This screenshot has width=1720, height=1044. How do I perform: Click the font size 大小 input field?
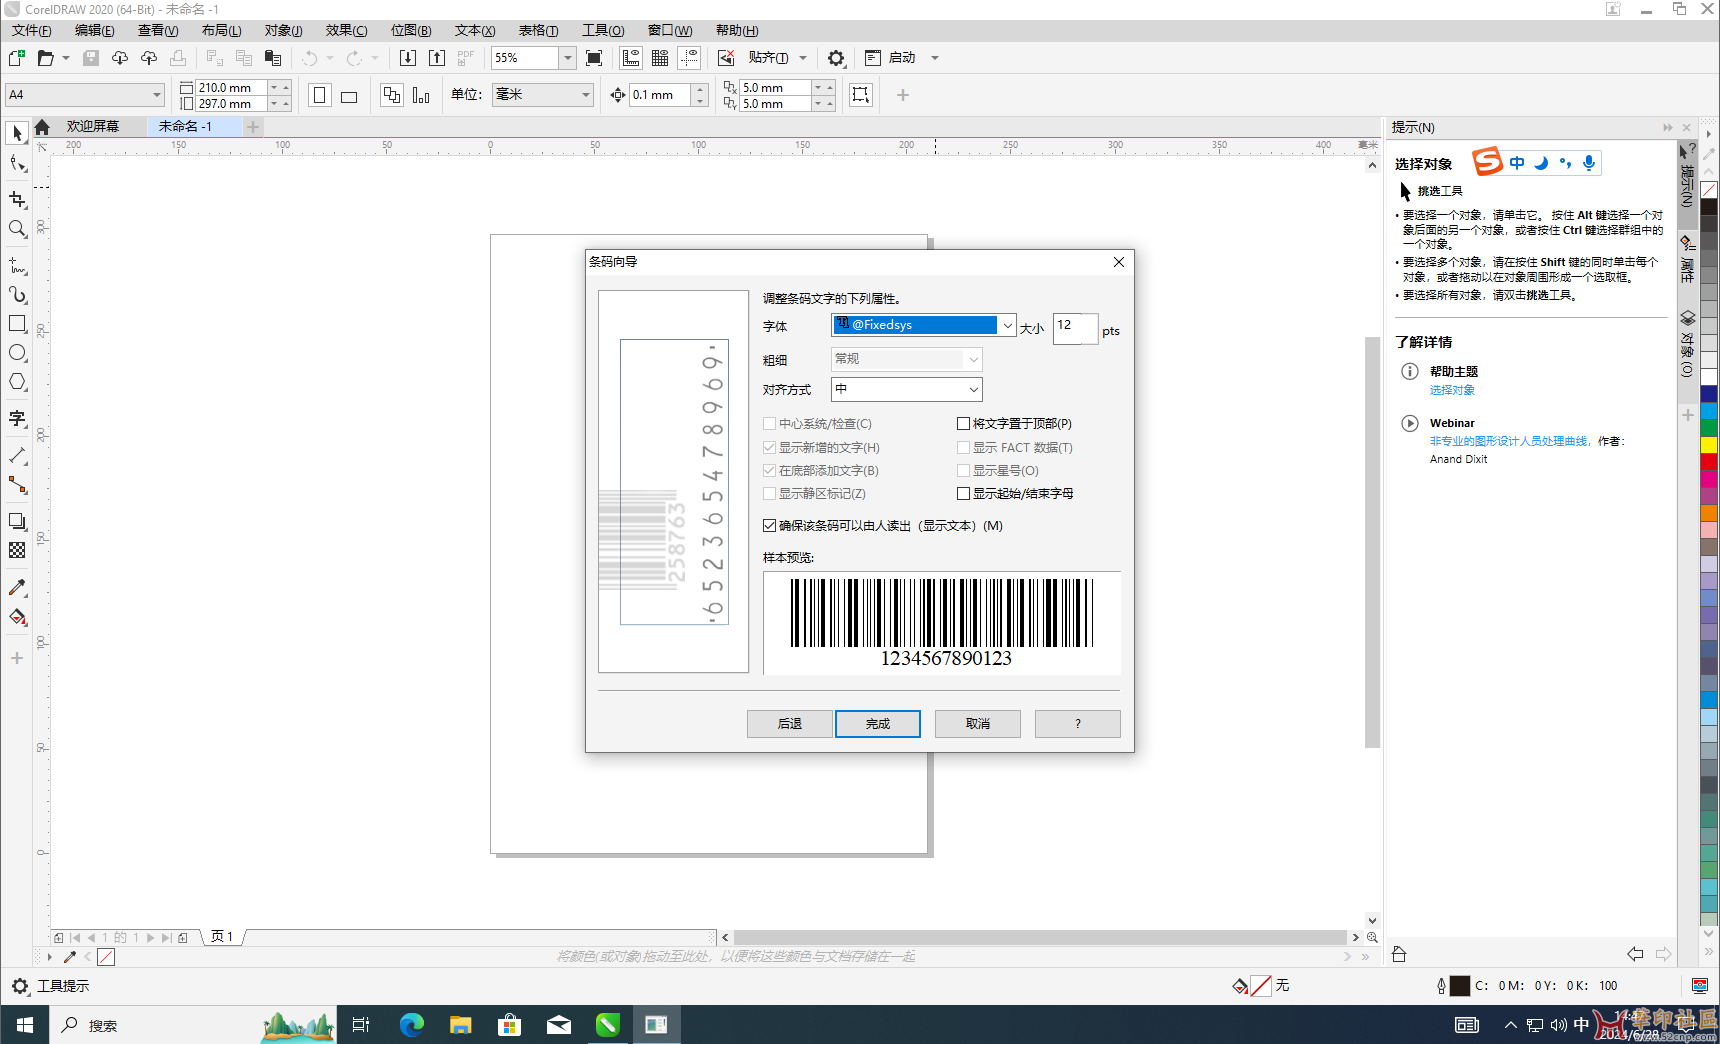[1075, 328]
